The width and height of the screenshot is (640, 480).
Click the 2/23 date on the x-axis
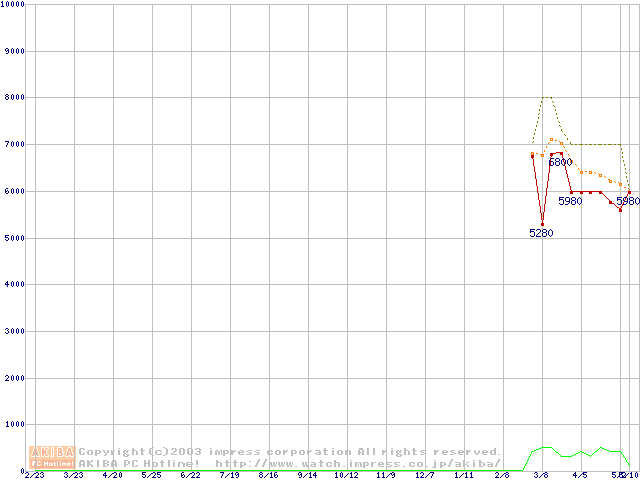click(x=34, y=475)
